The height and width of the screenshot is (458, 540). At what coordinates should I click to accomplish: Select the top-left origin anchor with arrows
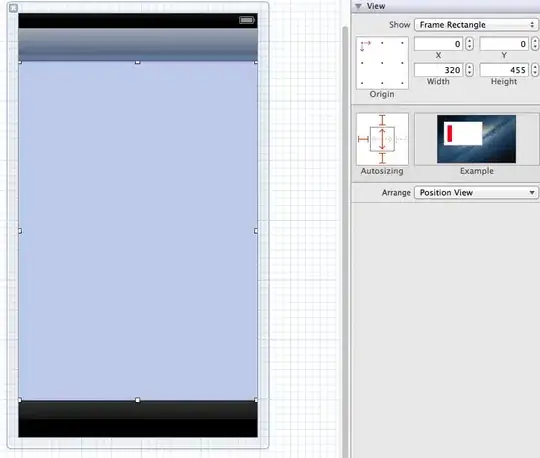(364, 45)
